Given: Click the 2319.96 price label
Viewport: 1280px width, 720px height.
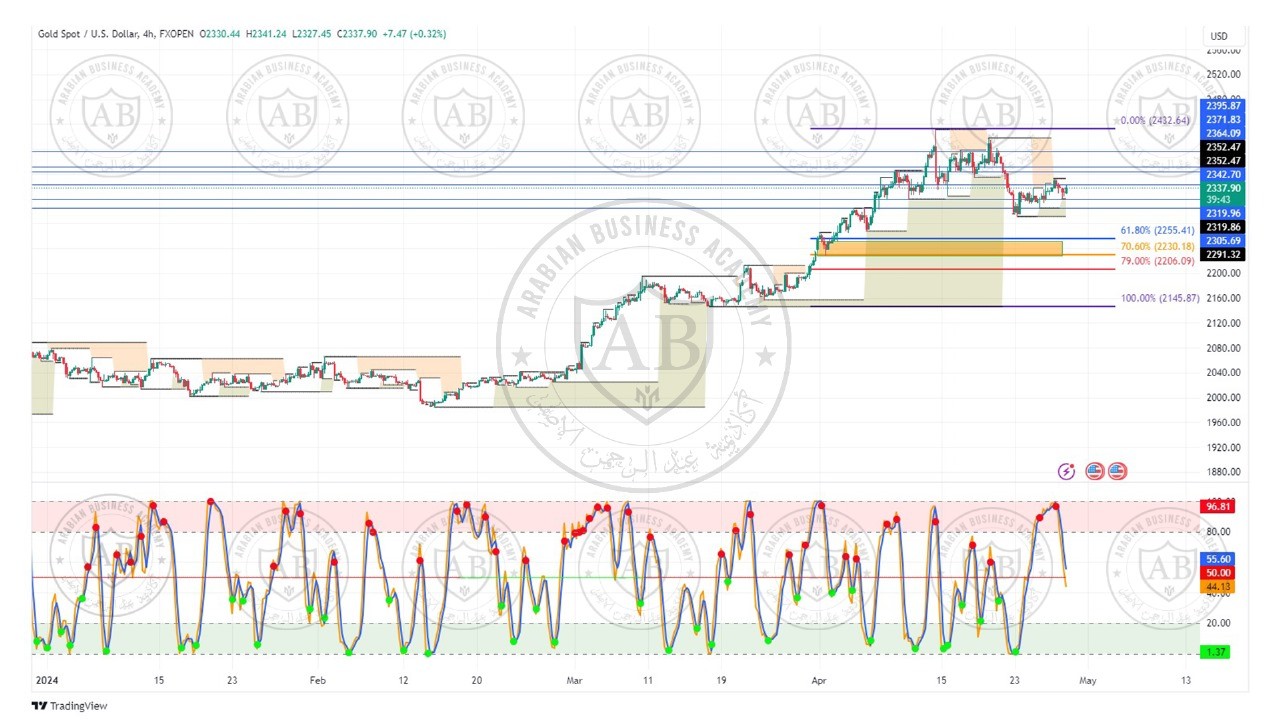Looking at the screenshot, I should point(1223,213).
